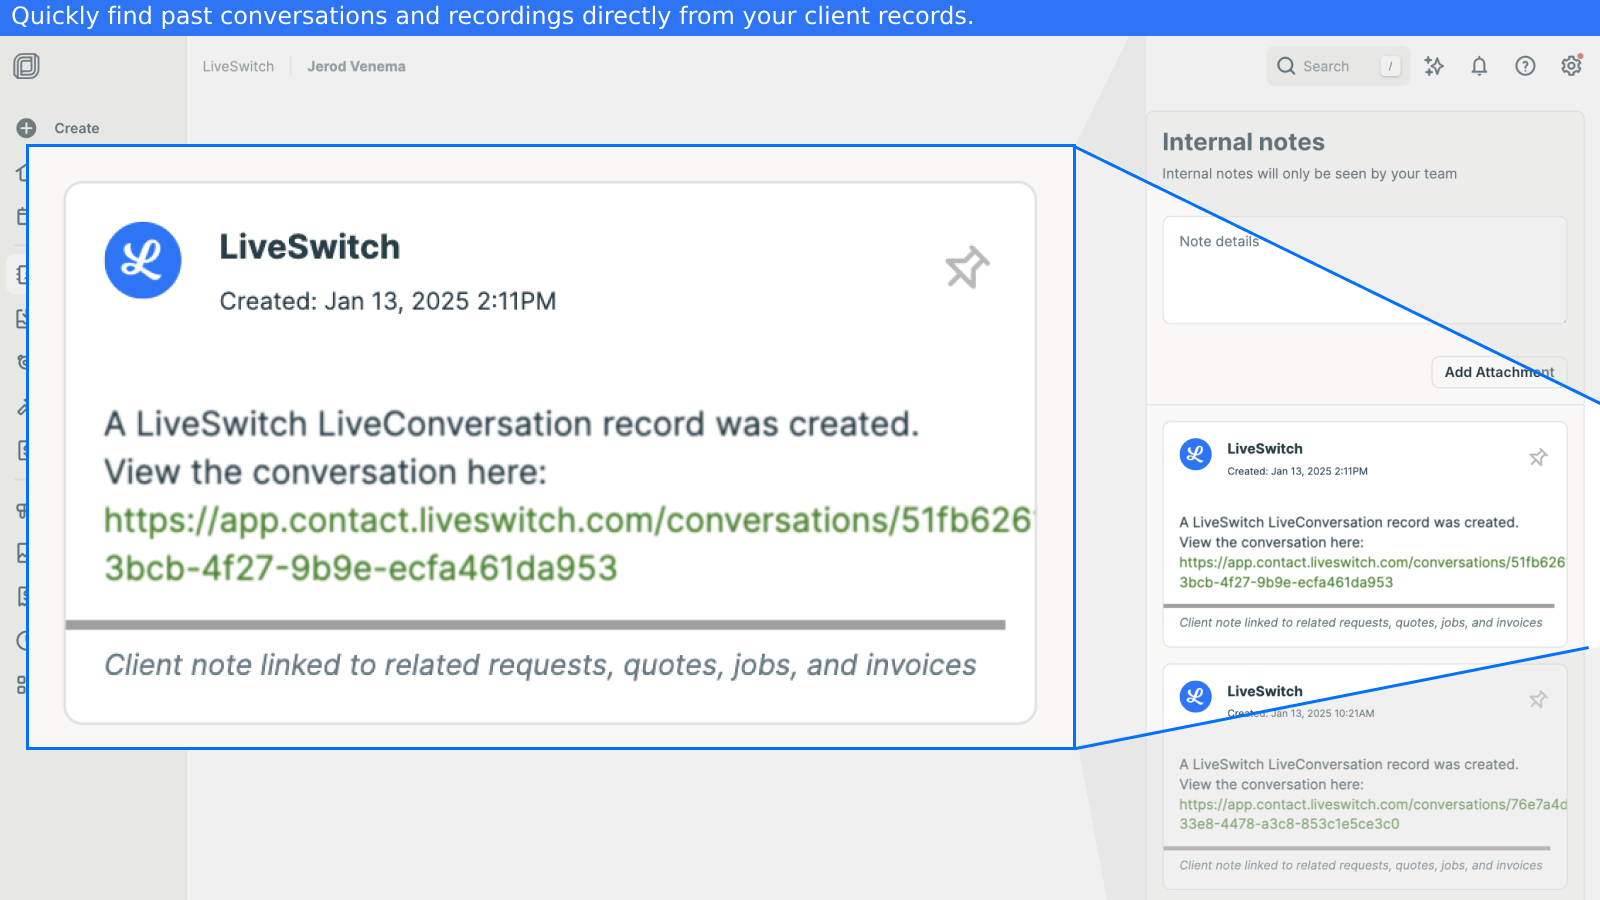The image size is (1600, 900).
Task: Click the large LiveSwitch logo in the enlarged card
Action: coord(143,260)
